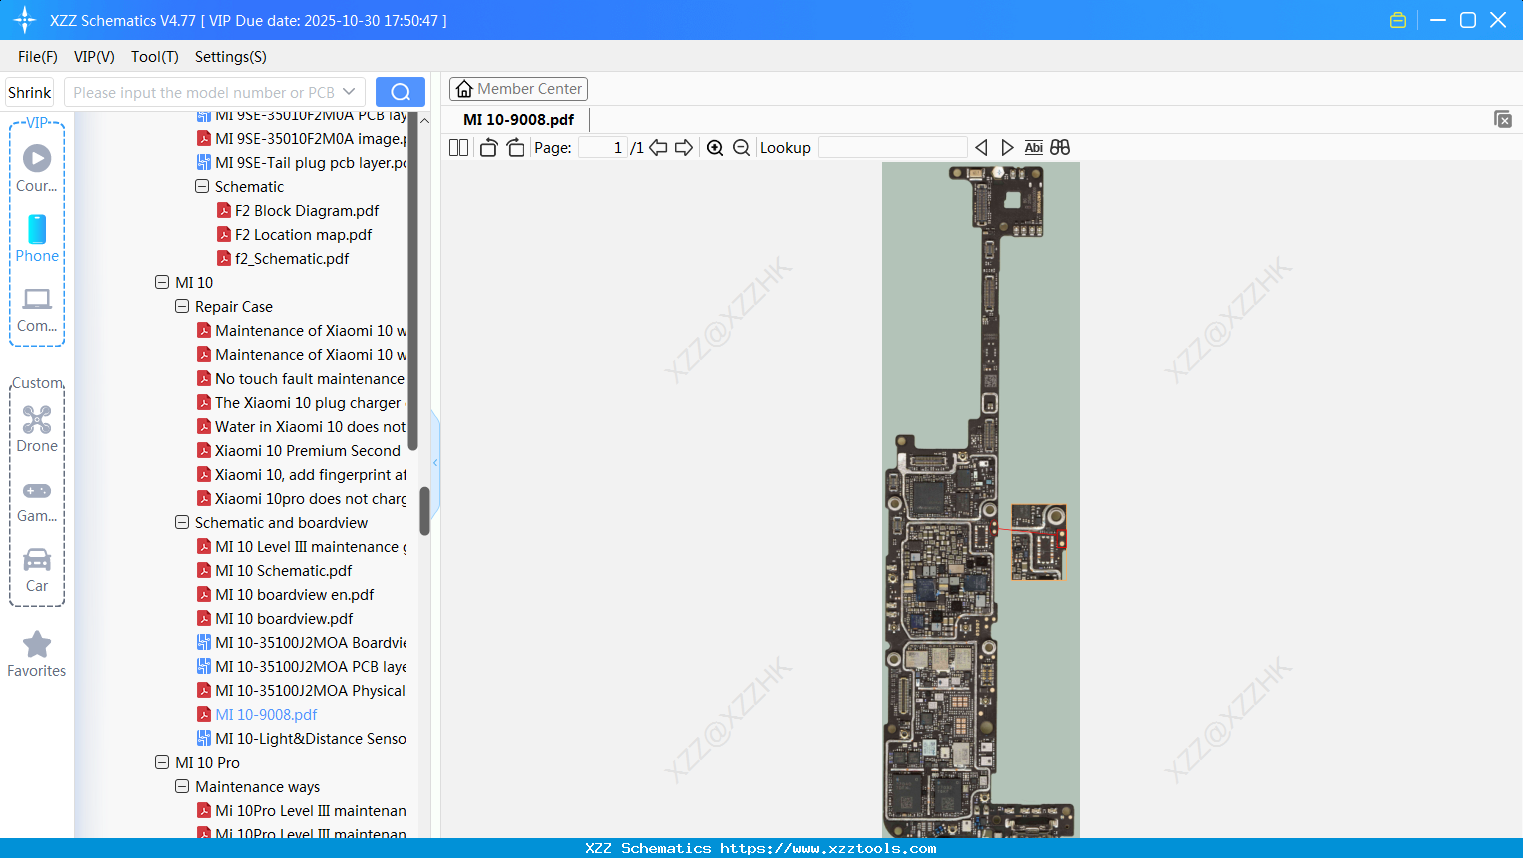Click the file tree vertical scrollbar thumb
The height and width of the screenshot is (858, 1523).
424,511
